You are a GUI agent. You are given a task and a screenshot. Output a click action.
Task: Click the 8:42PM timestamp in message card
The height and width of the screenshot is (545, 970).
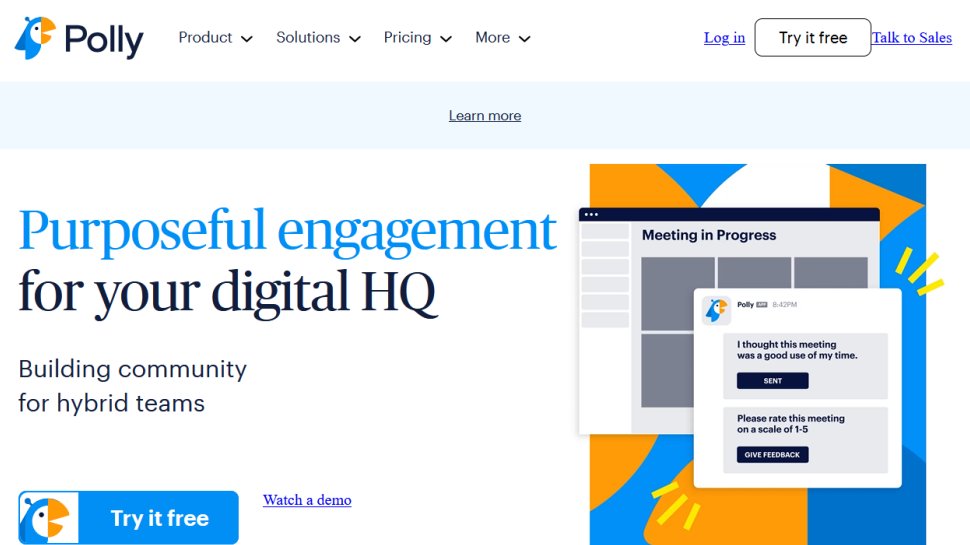tap(784, 305)
